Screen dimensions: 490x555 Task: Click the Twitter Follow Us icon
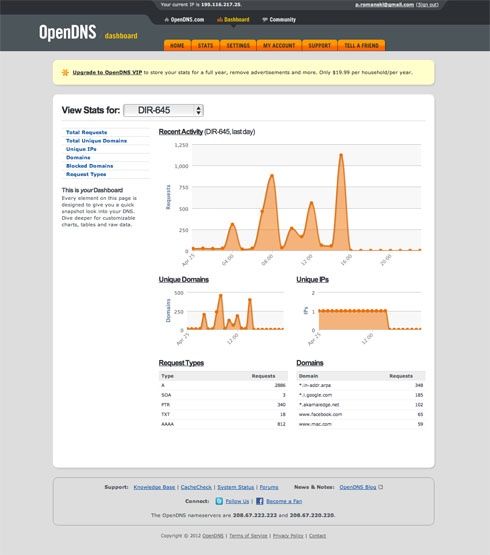click(x=219, y=501)
